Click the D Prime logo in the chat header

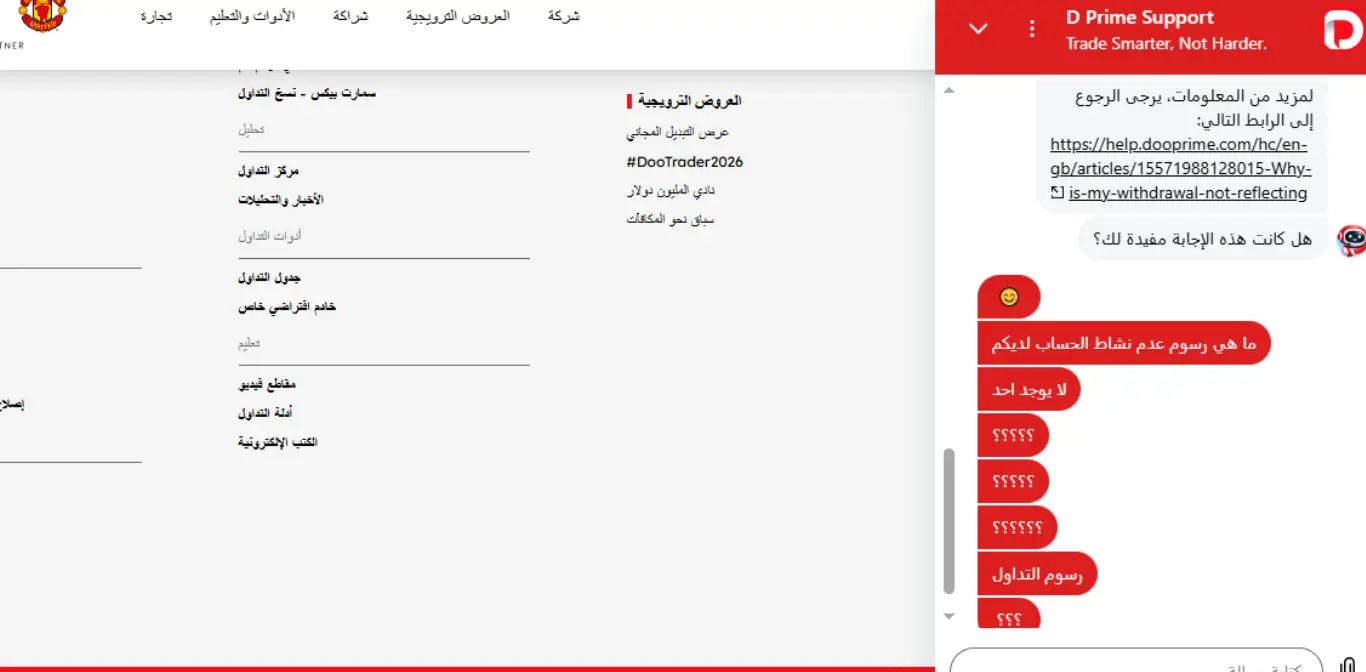click(x=1343, y=30)
